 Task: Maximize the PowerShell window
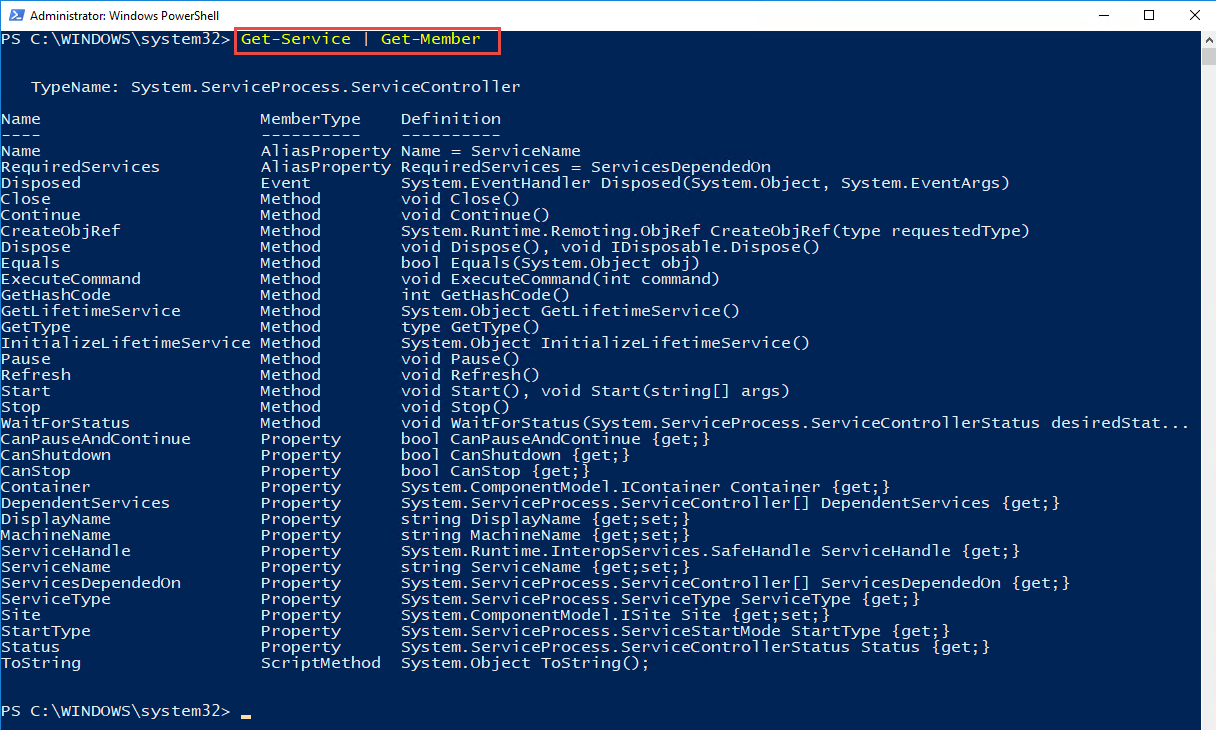pyautogui.click(x=1148, y=15)
